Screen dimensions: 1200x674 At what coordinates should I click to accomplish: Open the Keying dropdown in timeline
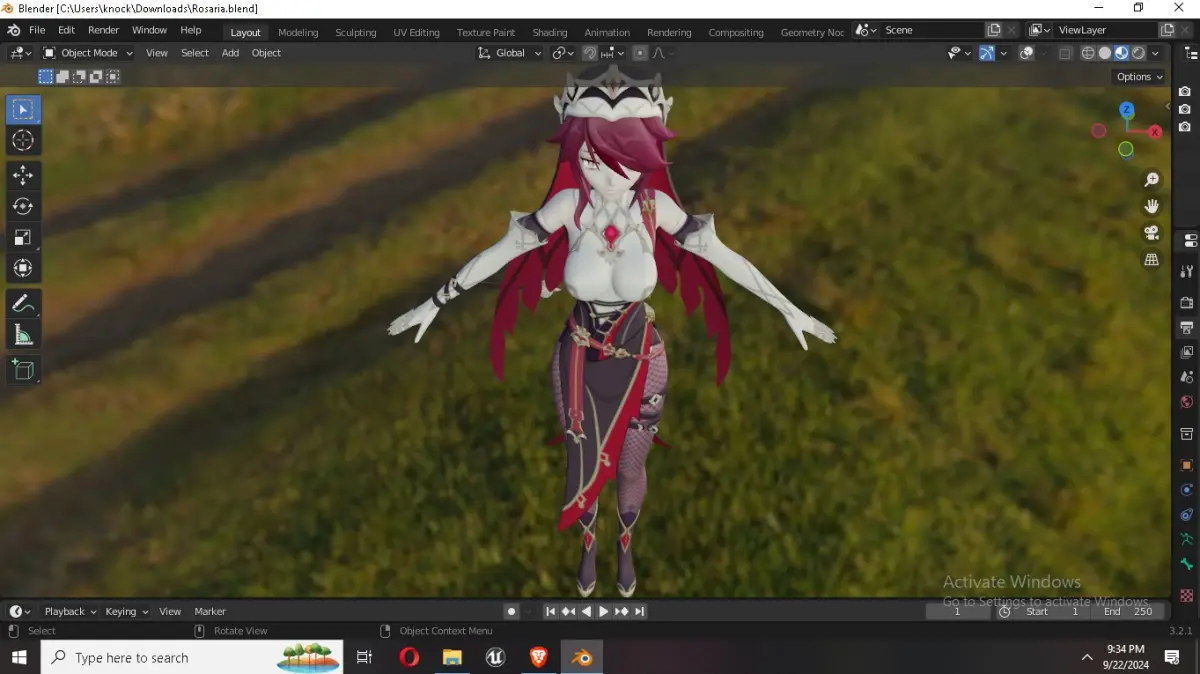pyautogui.click(x=127, y=611)
